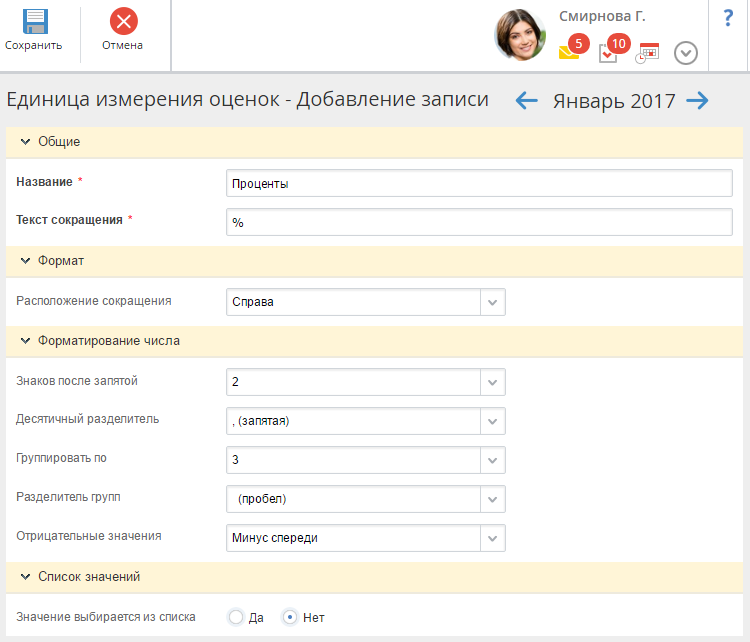Select the 'Нет' radio button
750x642 pixels.
(290, 617)
